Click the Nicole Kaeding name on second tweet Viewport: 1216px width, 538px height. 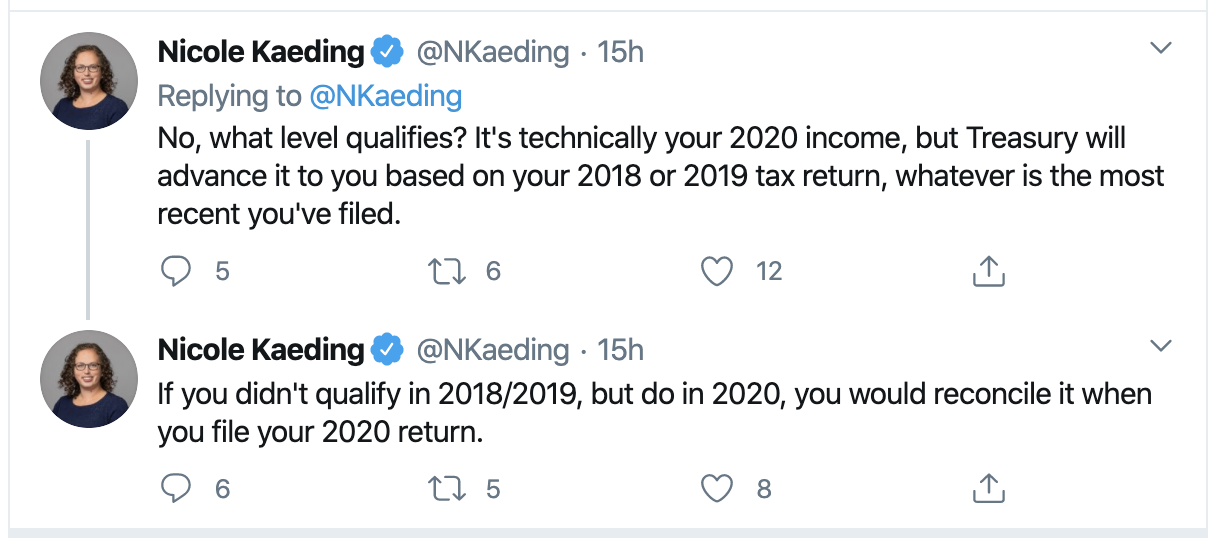click(261, 349)
